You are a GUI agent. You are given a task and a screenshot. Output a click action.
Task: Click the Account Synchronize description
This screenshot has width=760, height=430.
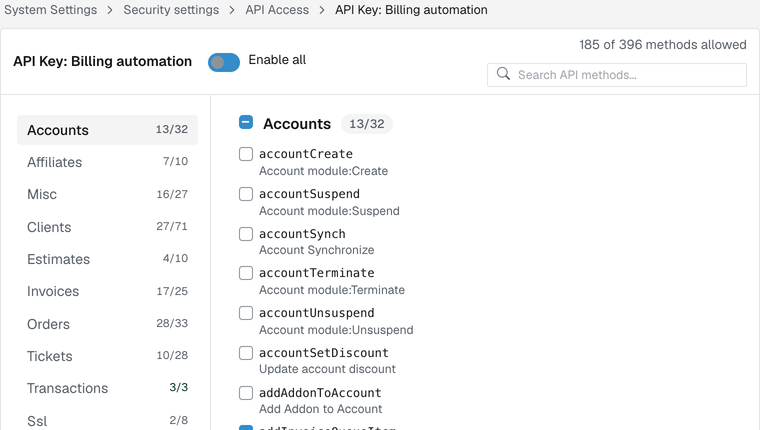point(317,250)
